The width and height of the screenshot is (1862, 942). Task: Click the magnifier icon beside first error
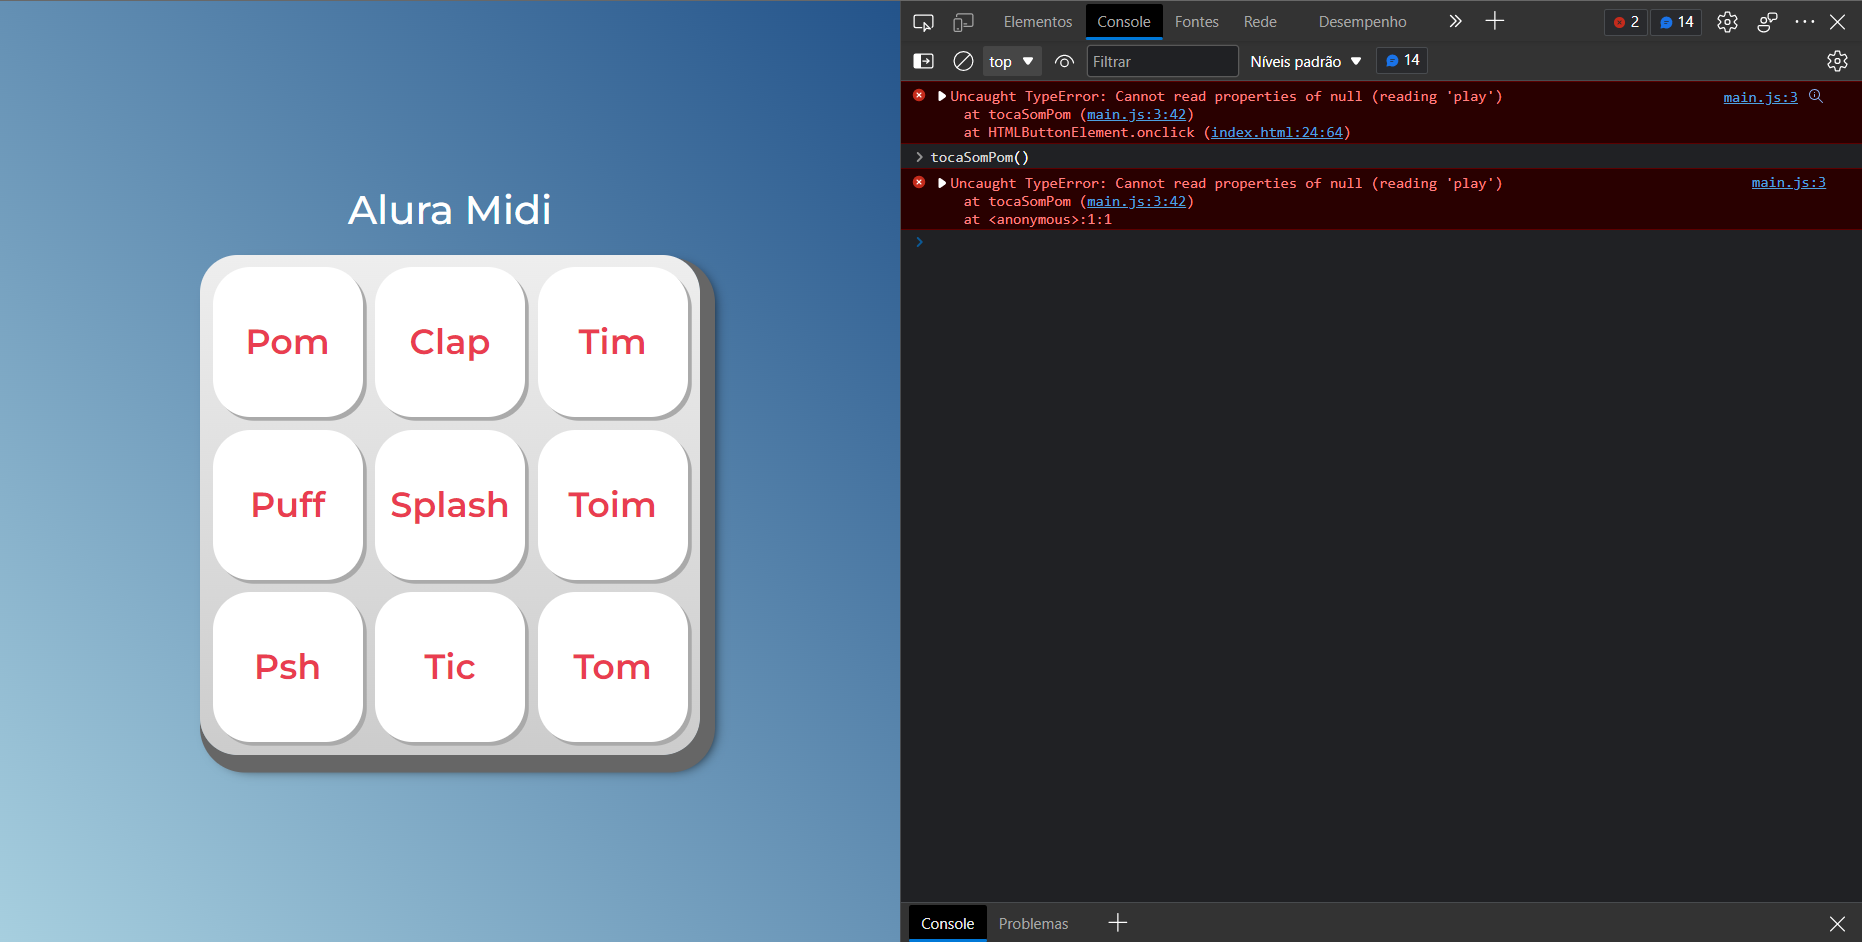click(1816, 96)
